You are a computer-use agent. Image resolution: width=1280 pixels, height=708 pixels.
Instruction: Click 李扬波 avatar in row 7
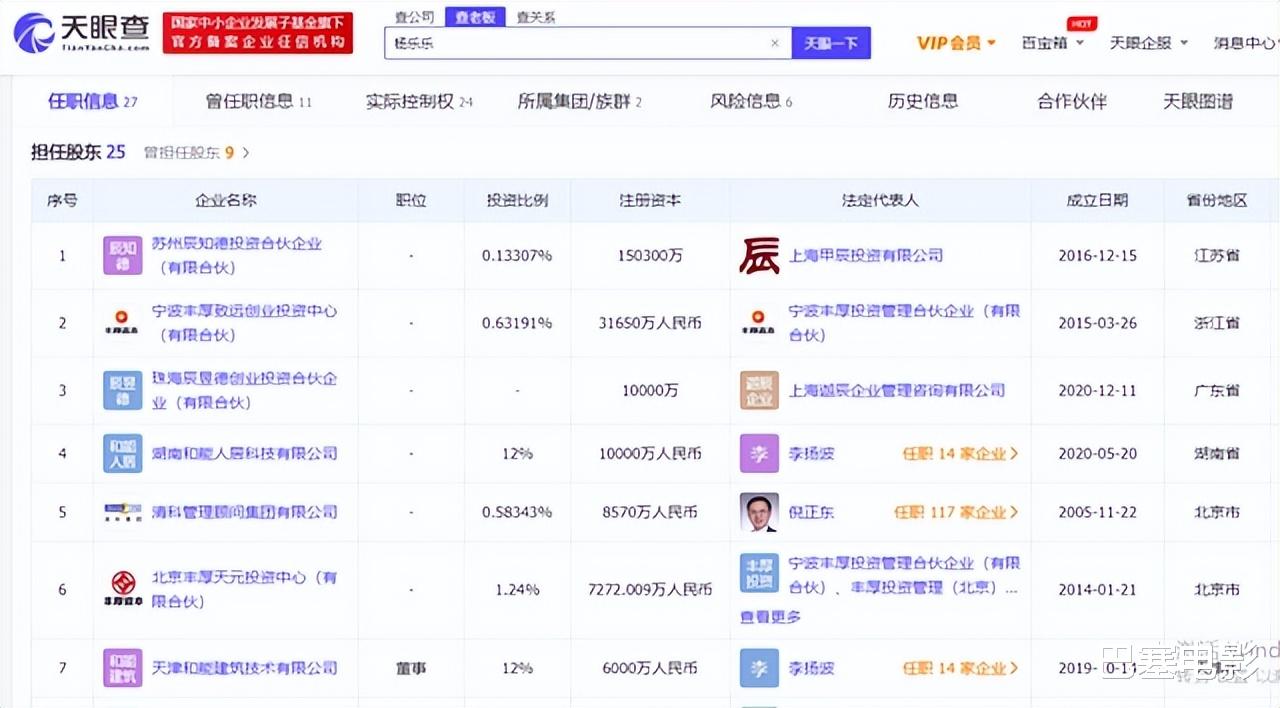click(759, 667)
